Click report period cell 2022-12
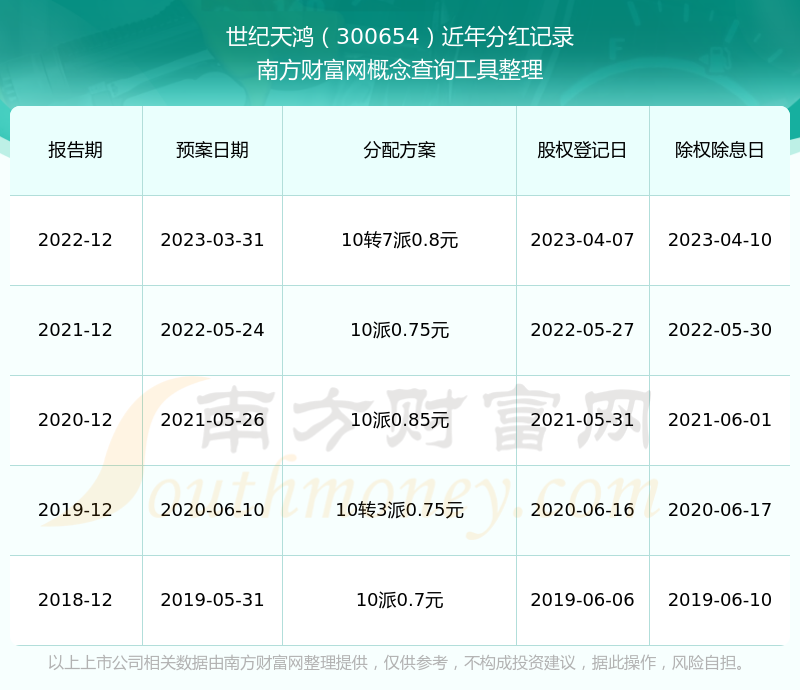The image size is (800, 690). point(76,240)
